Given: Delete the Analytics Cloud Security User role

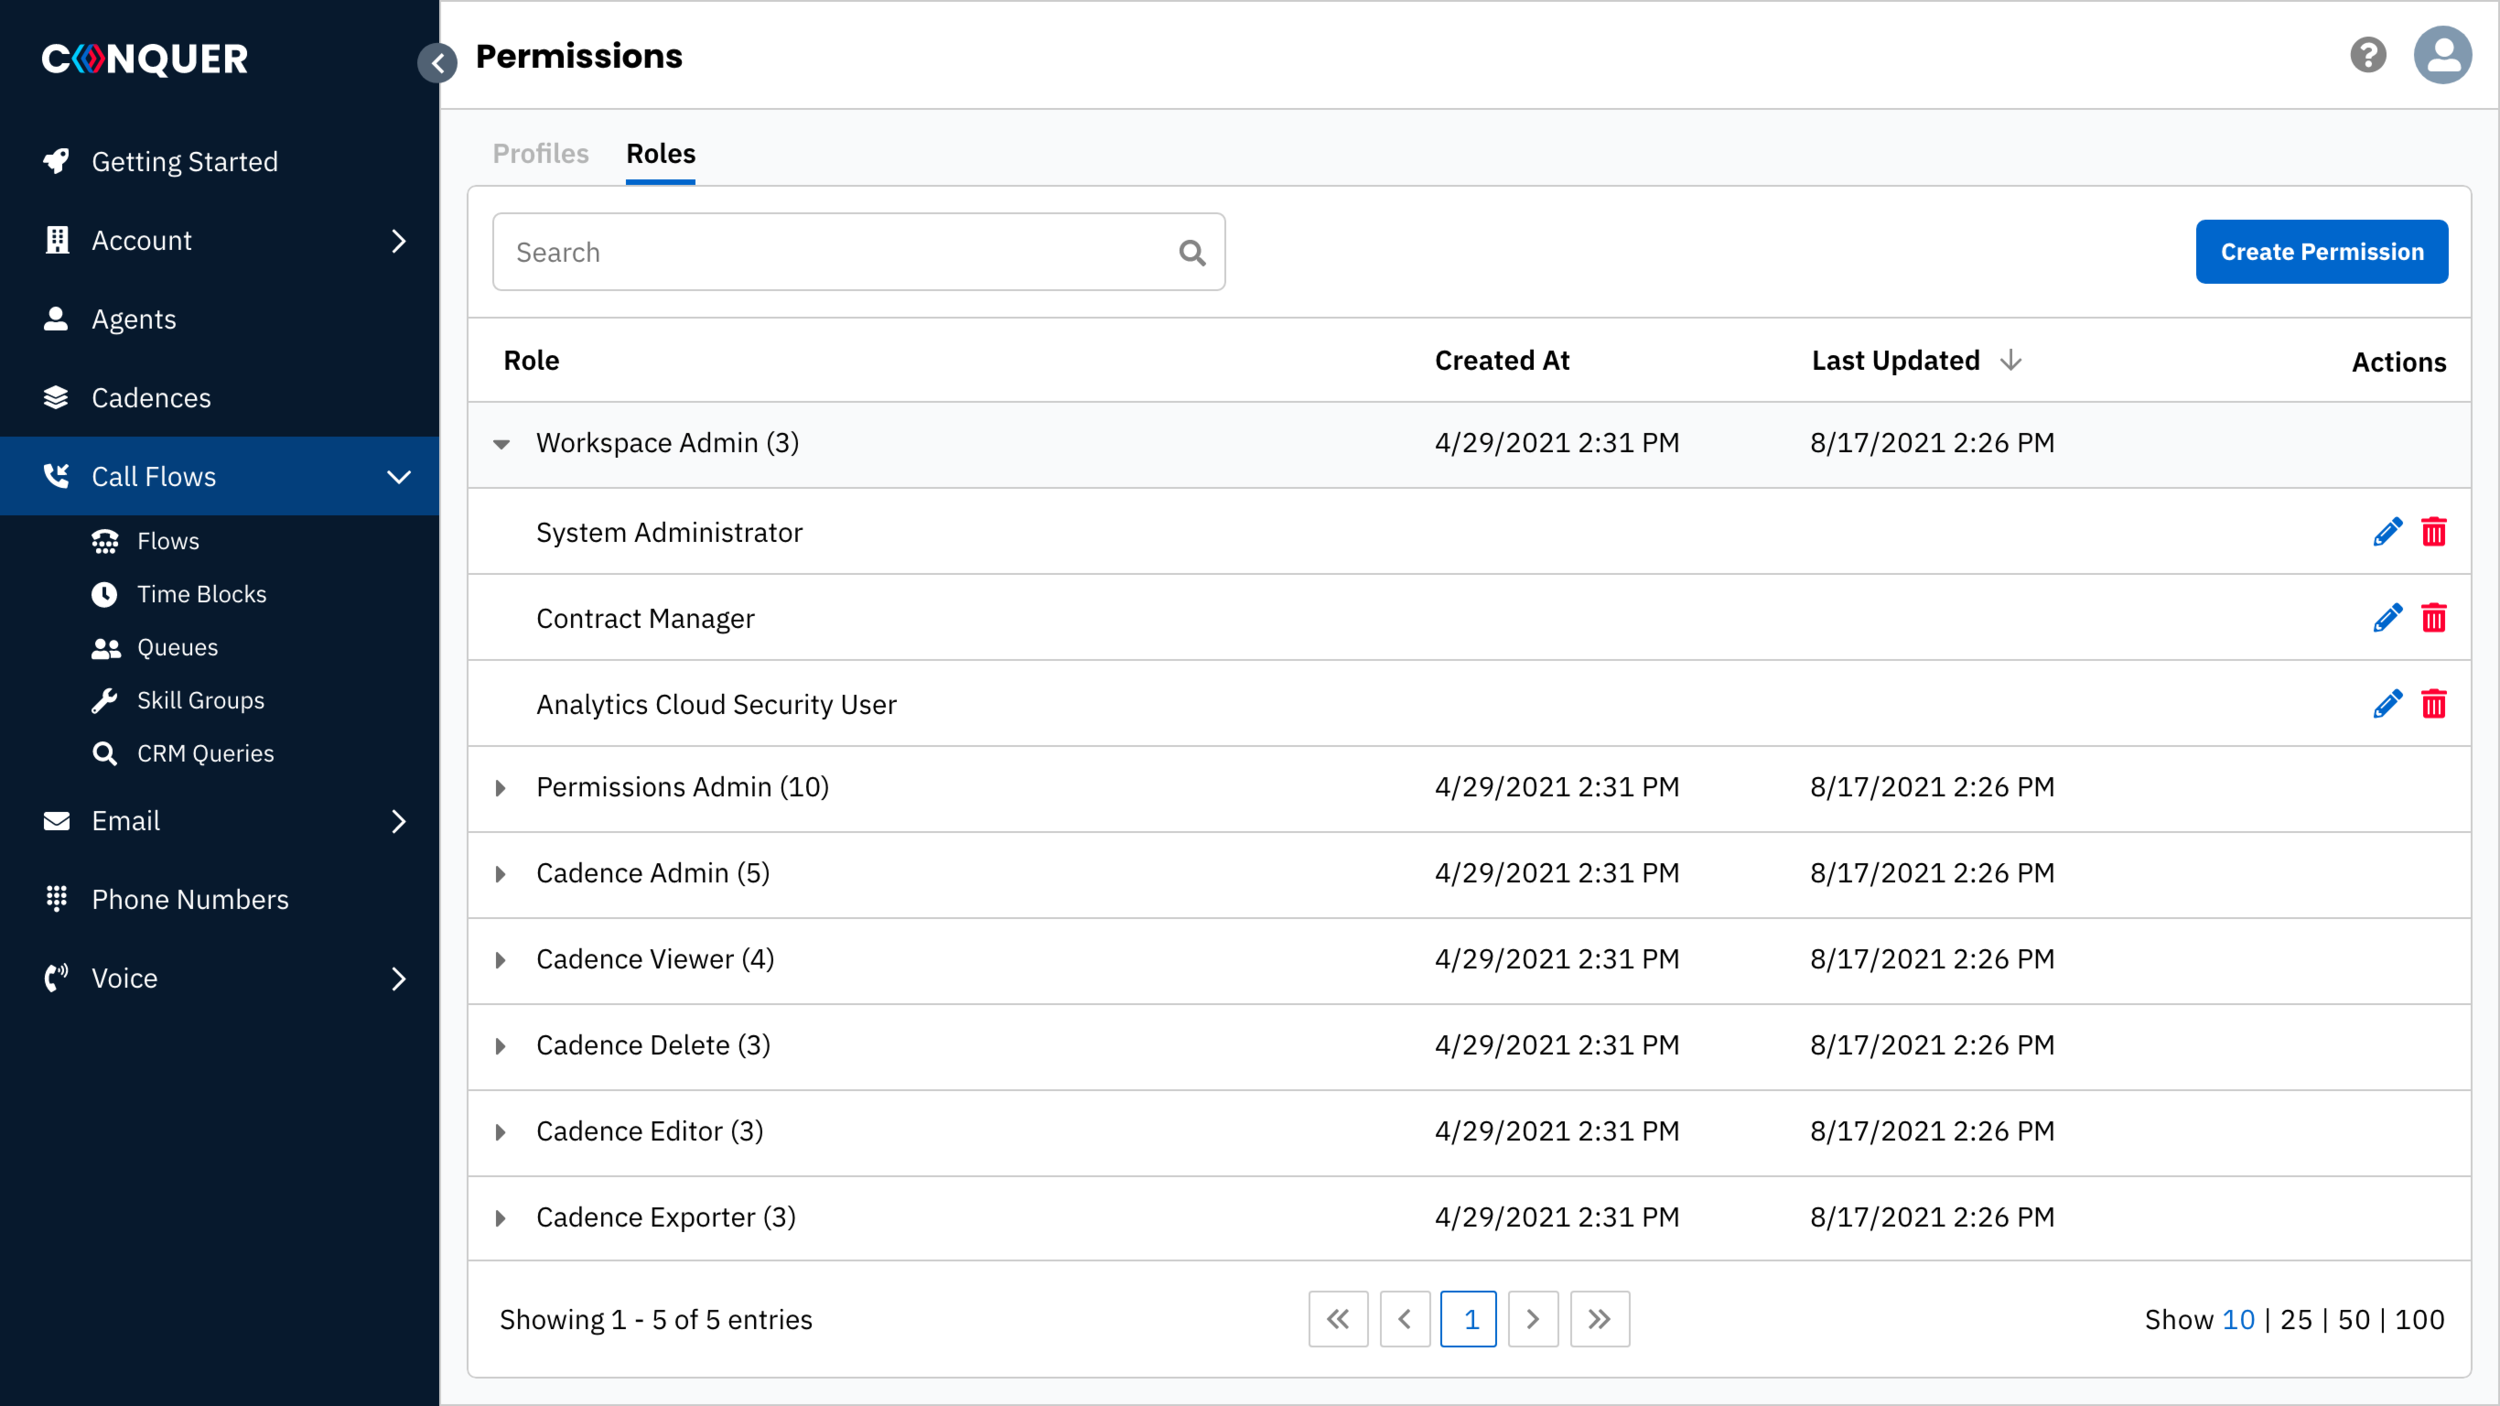Looking at the screenshot, I should [x=2434, y=704].
